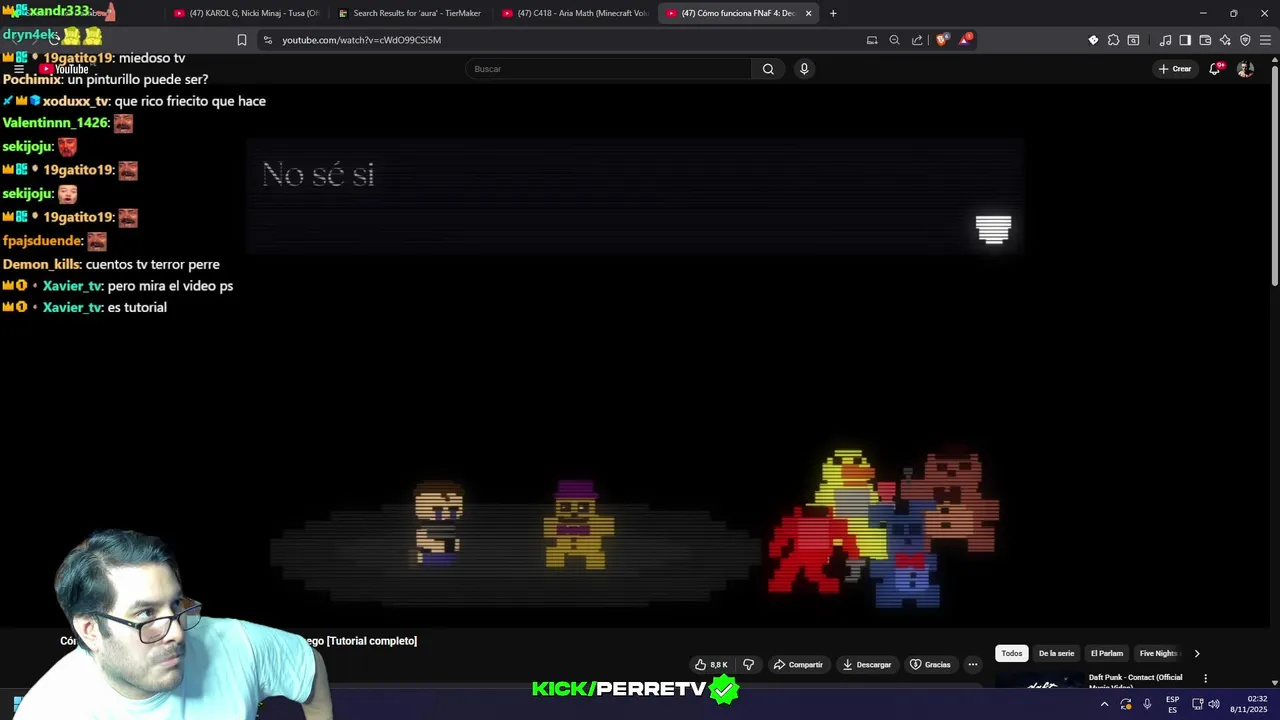Switch to the TierMaker search results tab
This screenshot has width=1280, height=720.
click(x=410, y=13)
